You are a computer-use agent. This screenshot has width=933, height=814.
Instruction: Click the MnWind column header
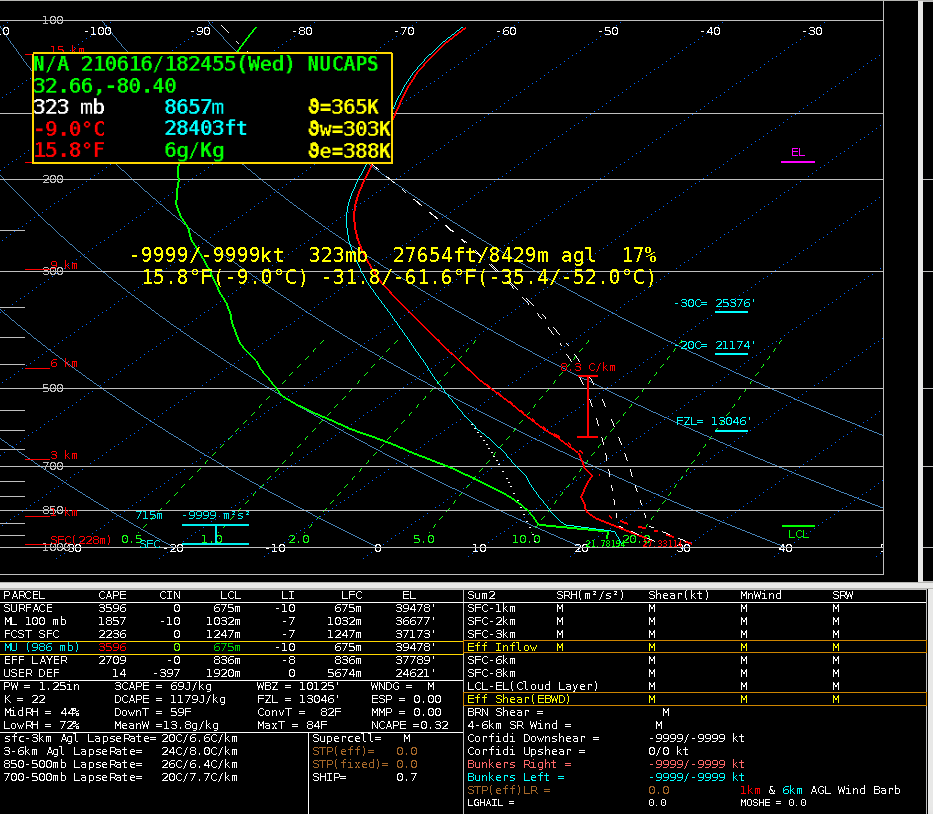coord(760,595)
